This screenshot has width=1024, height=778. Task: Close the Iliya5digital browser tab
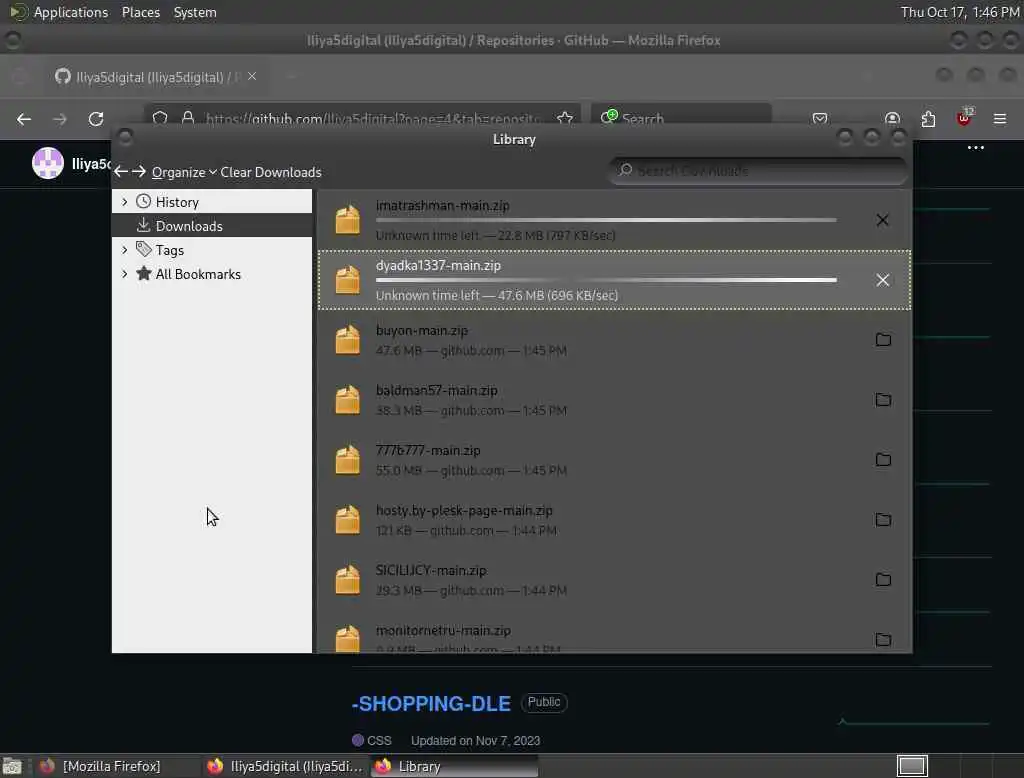[x=252, y=76]
